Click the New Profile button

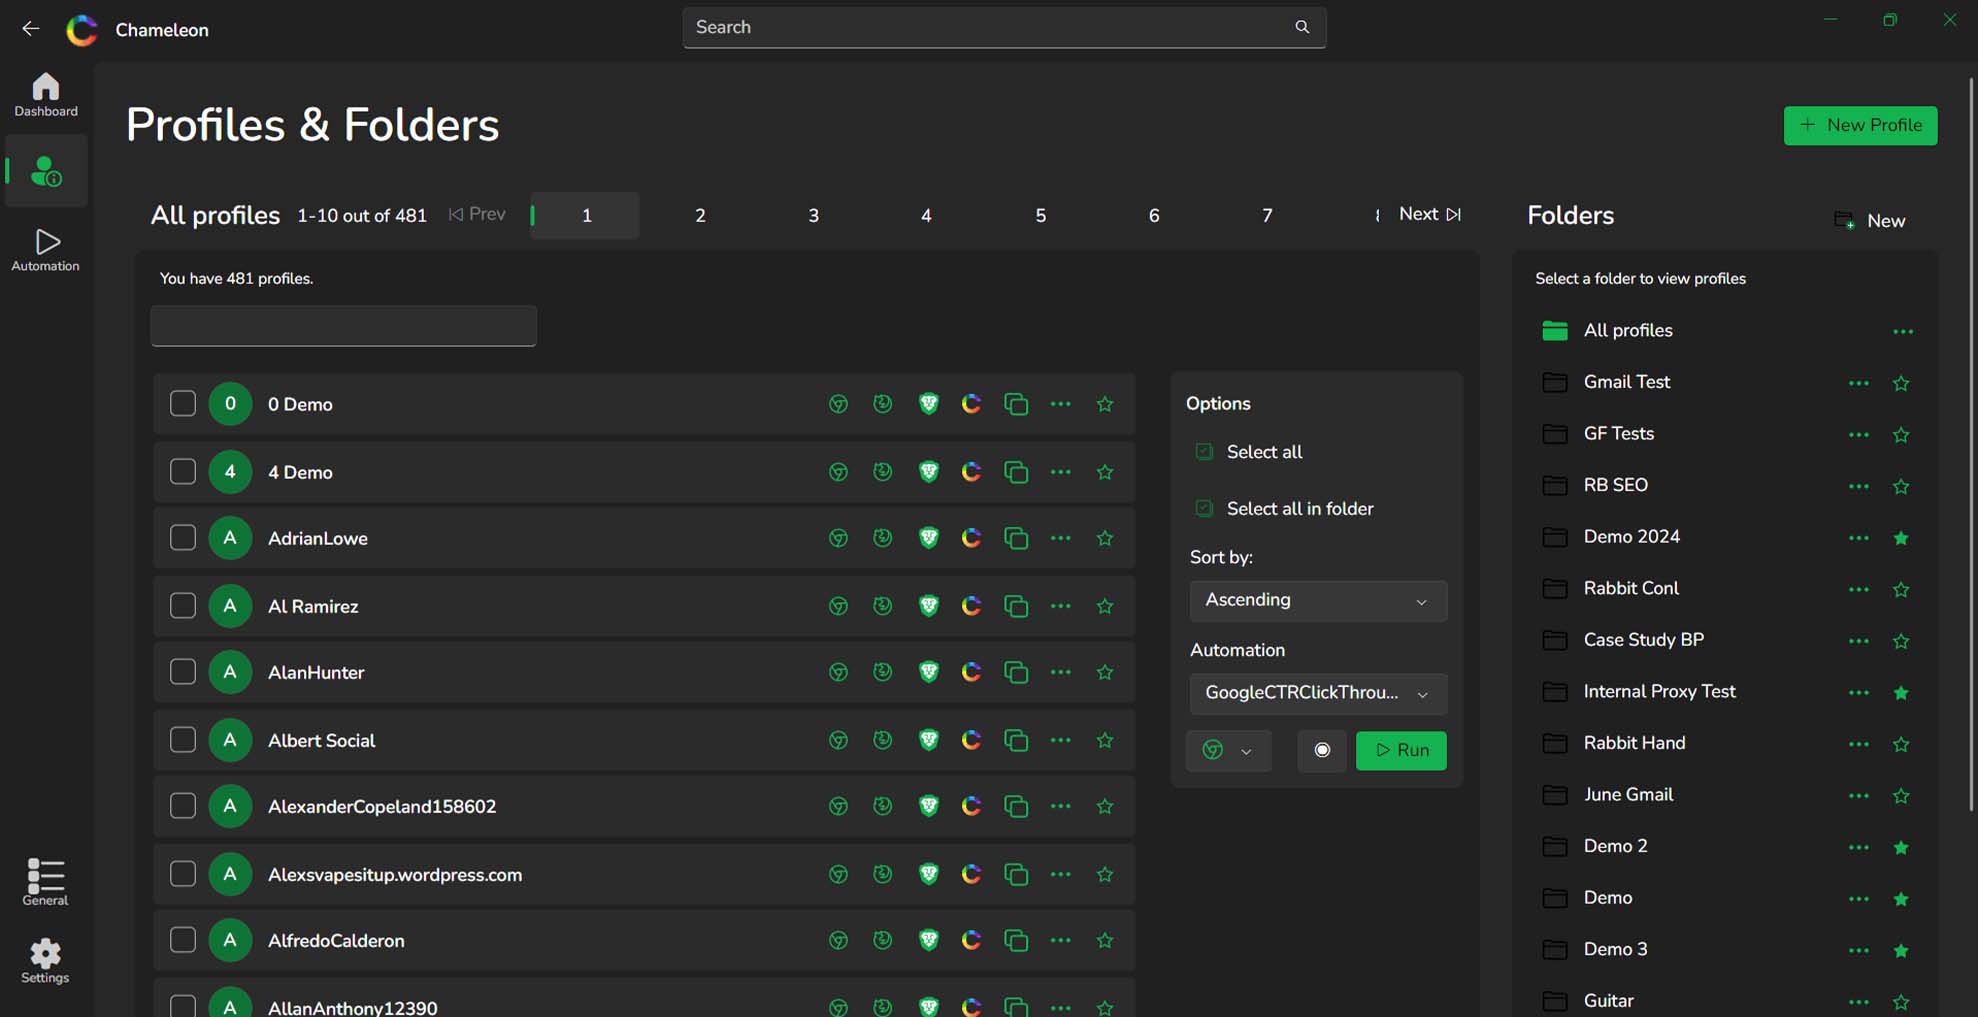tap(1860, 125)
